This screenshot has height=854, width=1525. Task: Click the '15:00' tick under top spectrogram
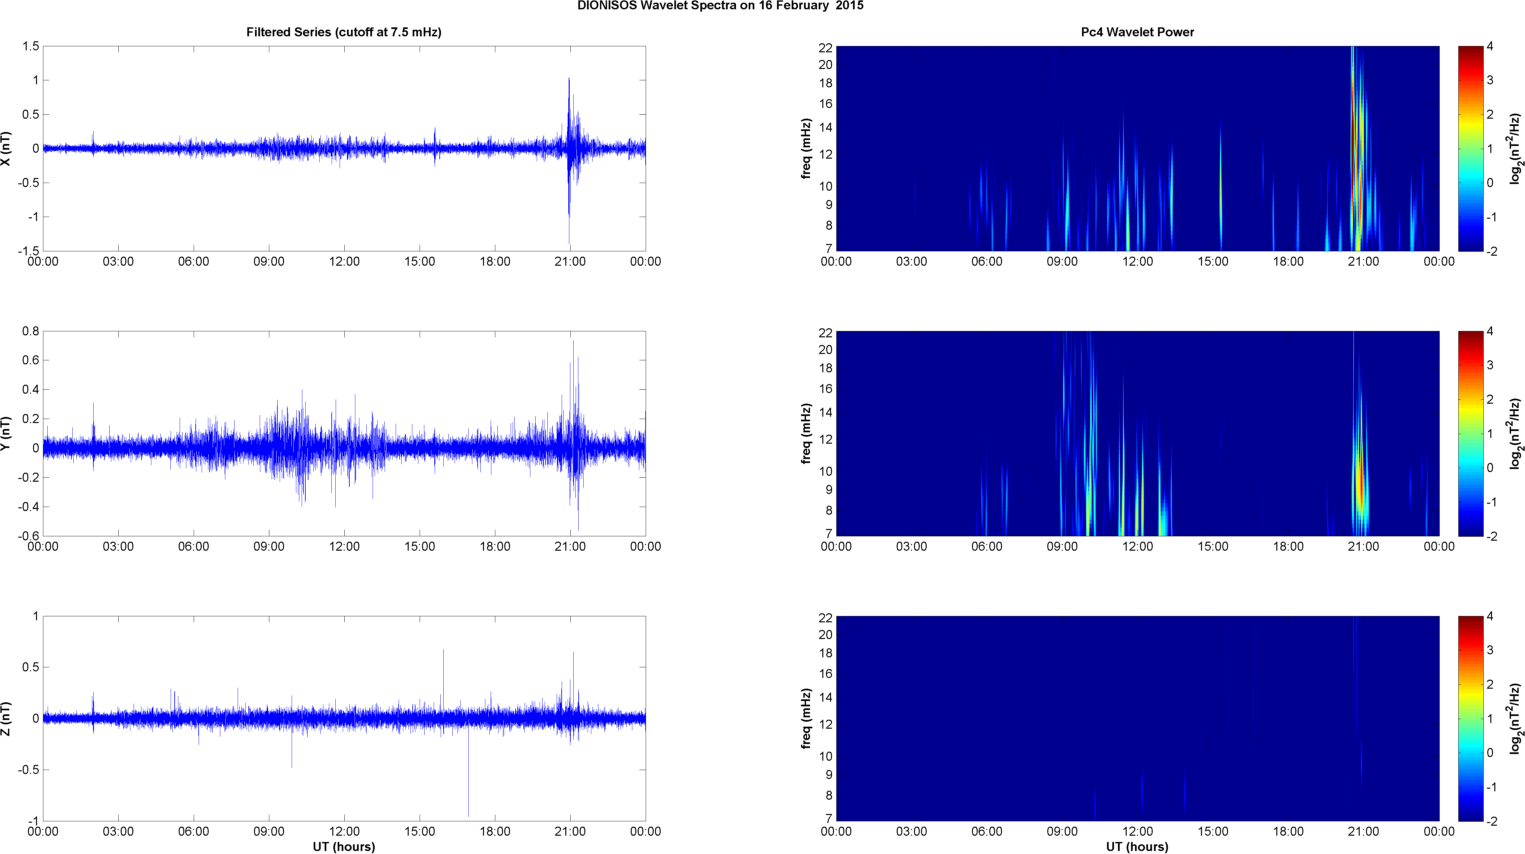tap(1213, 262)
